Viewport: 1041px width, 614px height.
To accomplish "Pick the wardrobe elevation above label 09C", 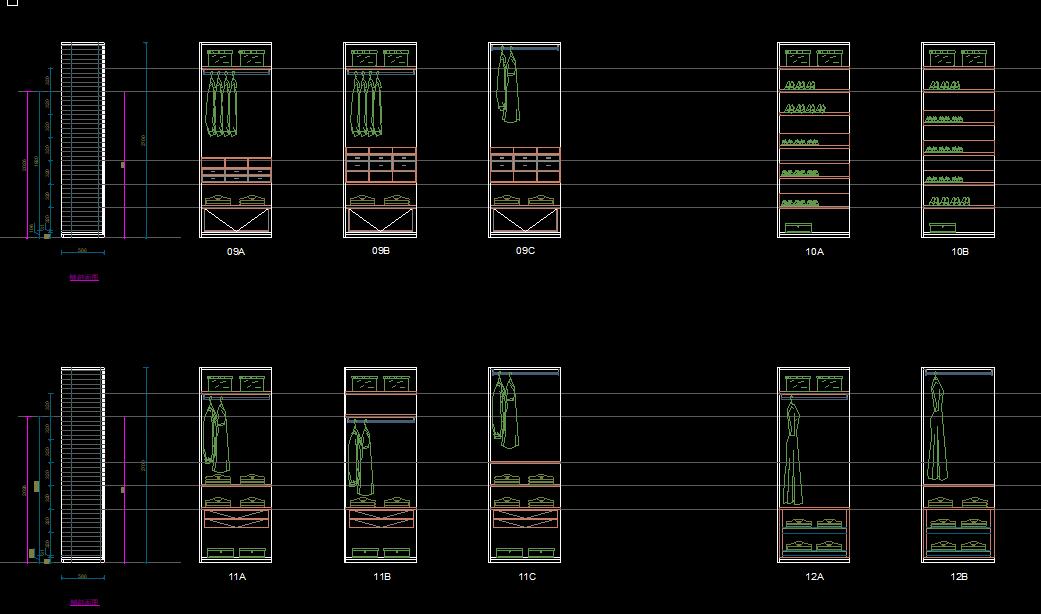I will [524, 140].
